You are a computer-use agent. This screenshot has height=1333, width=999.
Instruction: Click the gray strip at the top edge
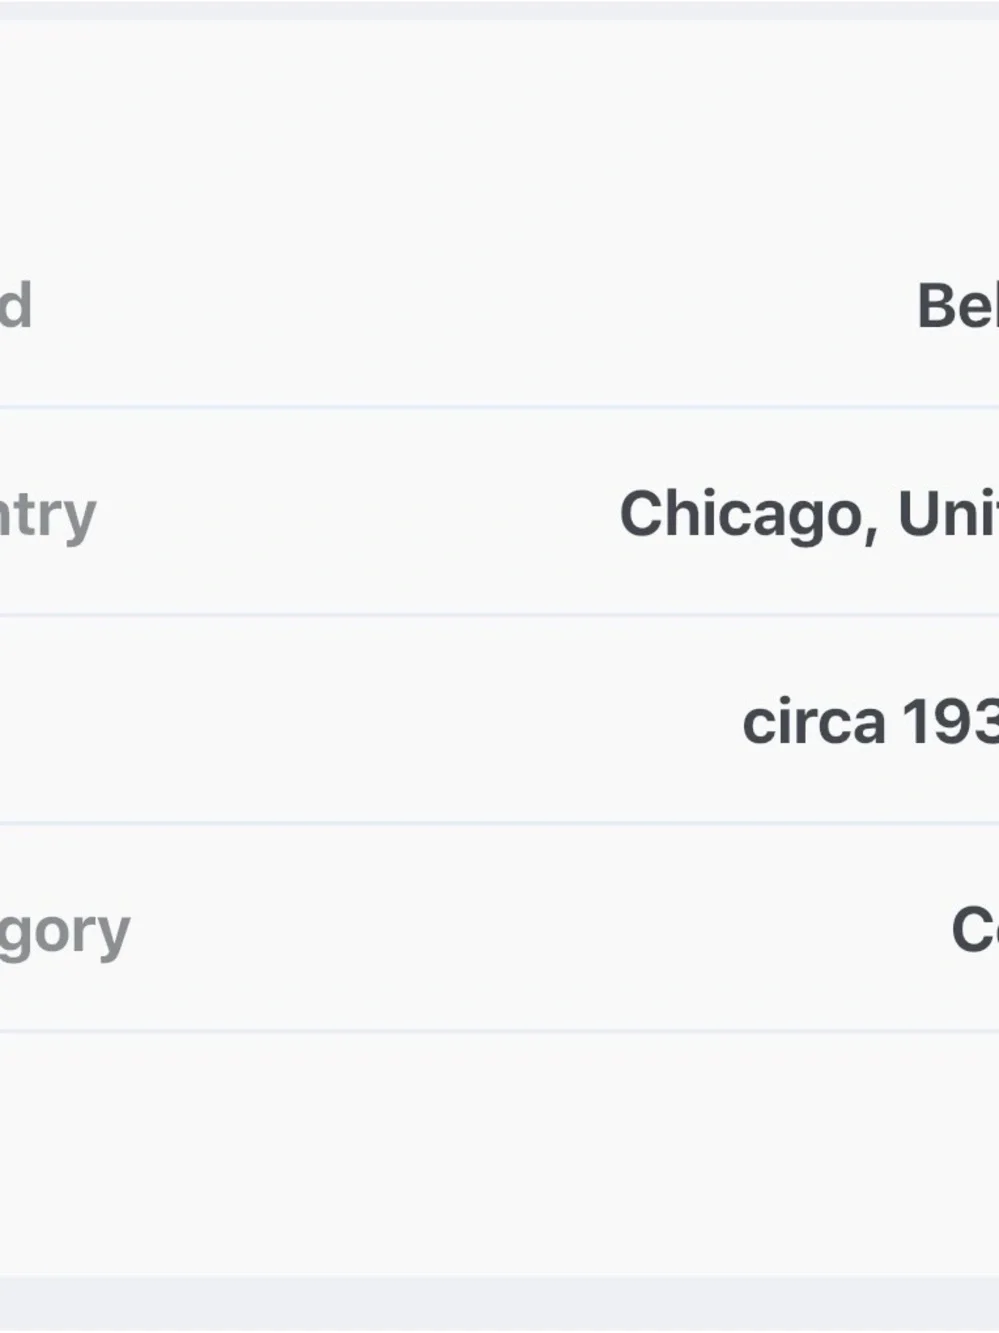tap(499, 9)
